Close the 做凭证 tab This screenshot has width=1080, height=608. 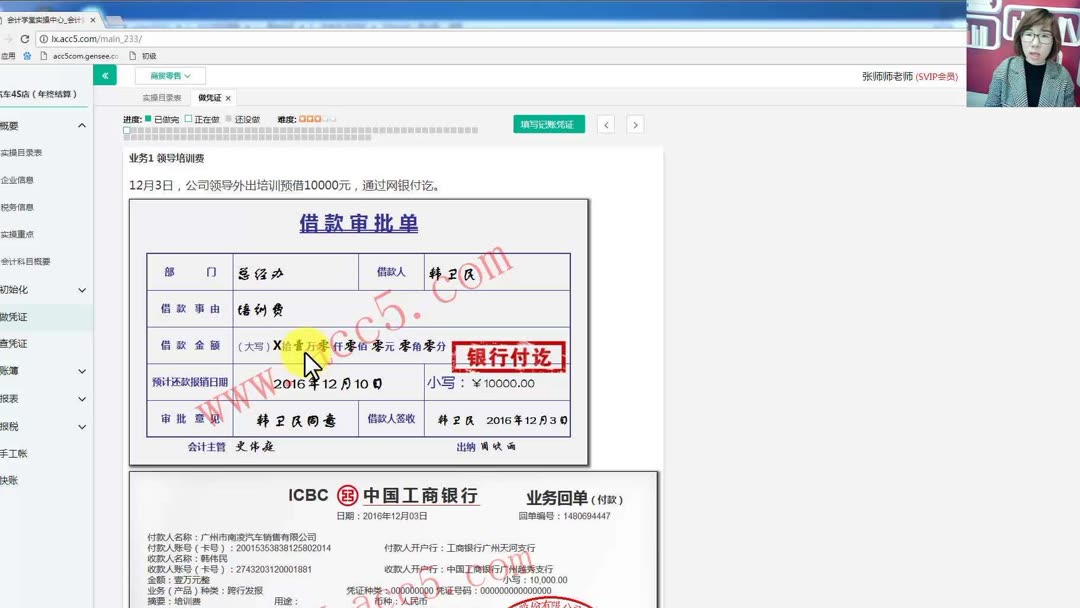click(x=227, y=98)
